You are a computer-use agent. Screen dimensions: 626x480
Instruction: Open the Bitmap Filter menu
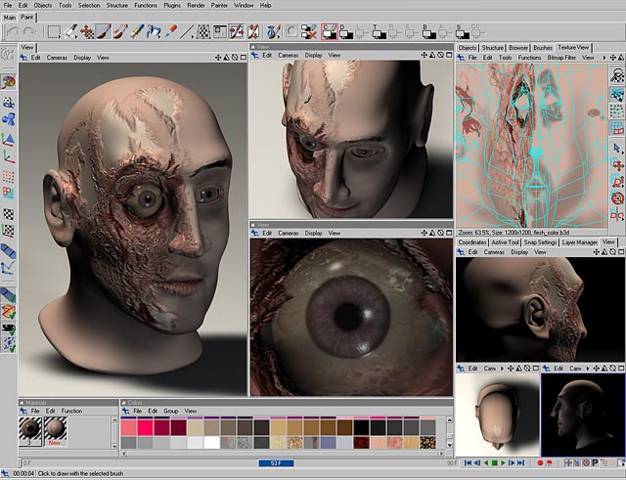coord(561,58)
